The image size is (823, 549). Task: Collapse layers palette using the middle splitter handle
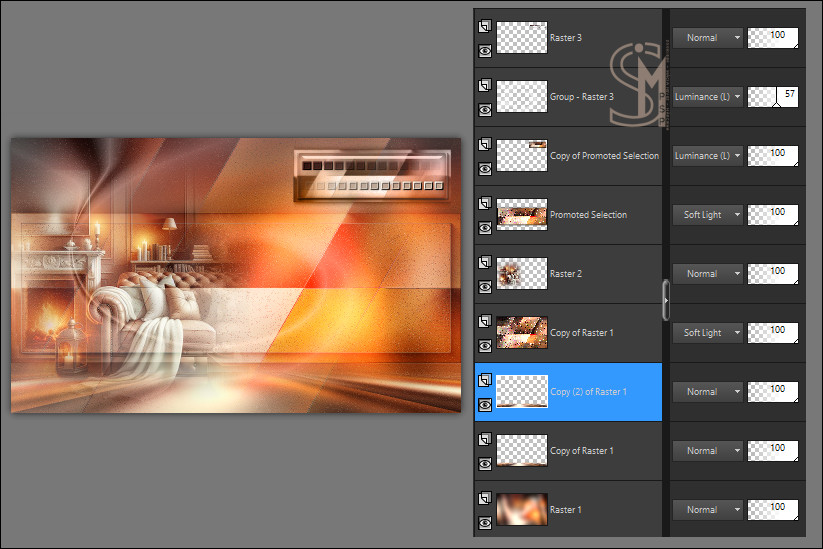coord(665,298)
